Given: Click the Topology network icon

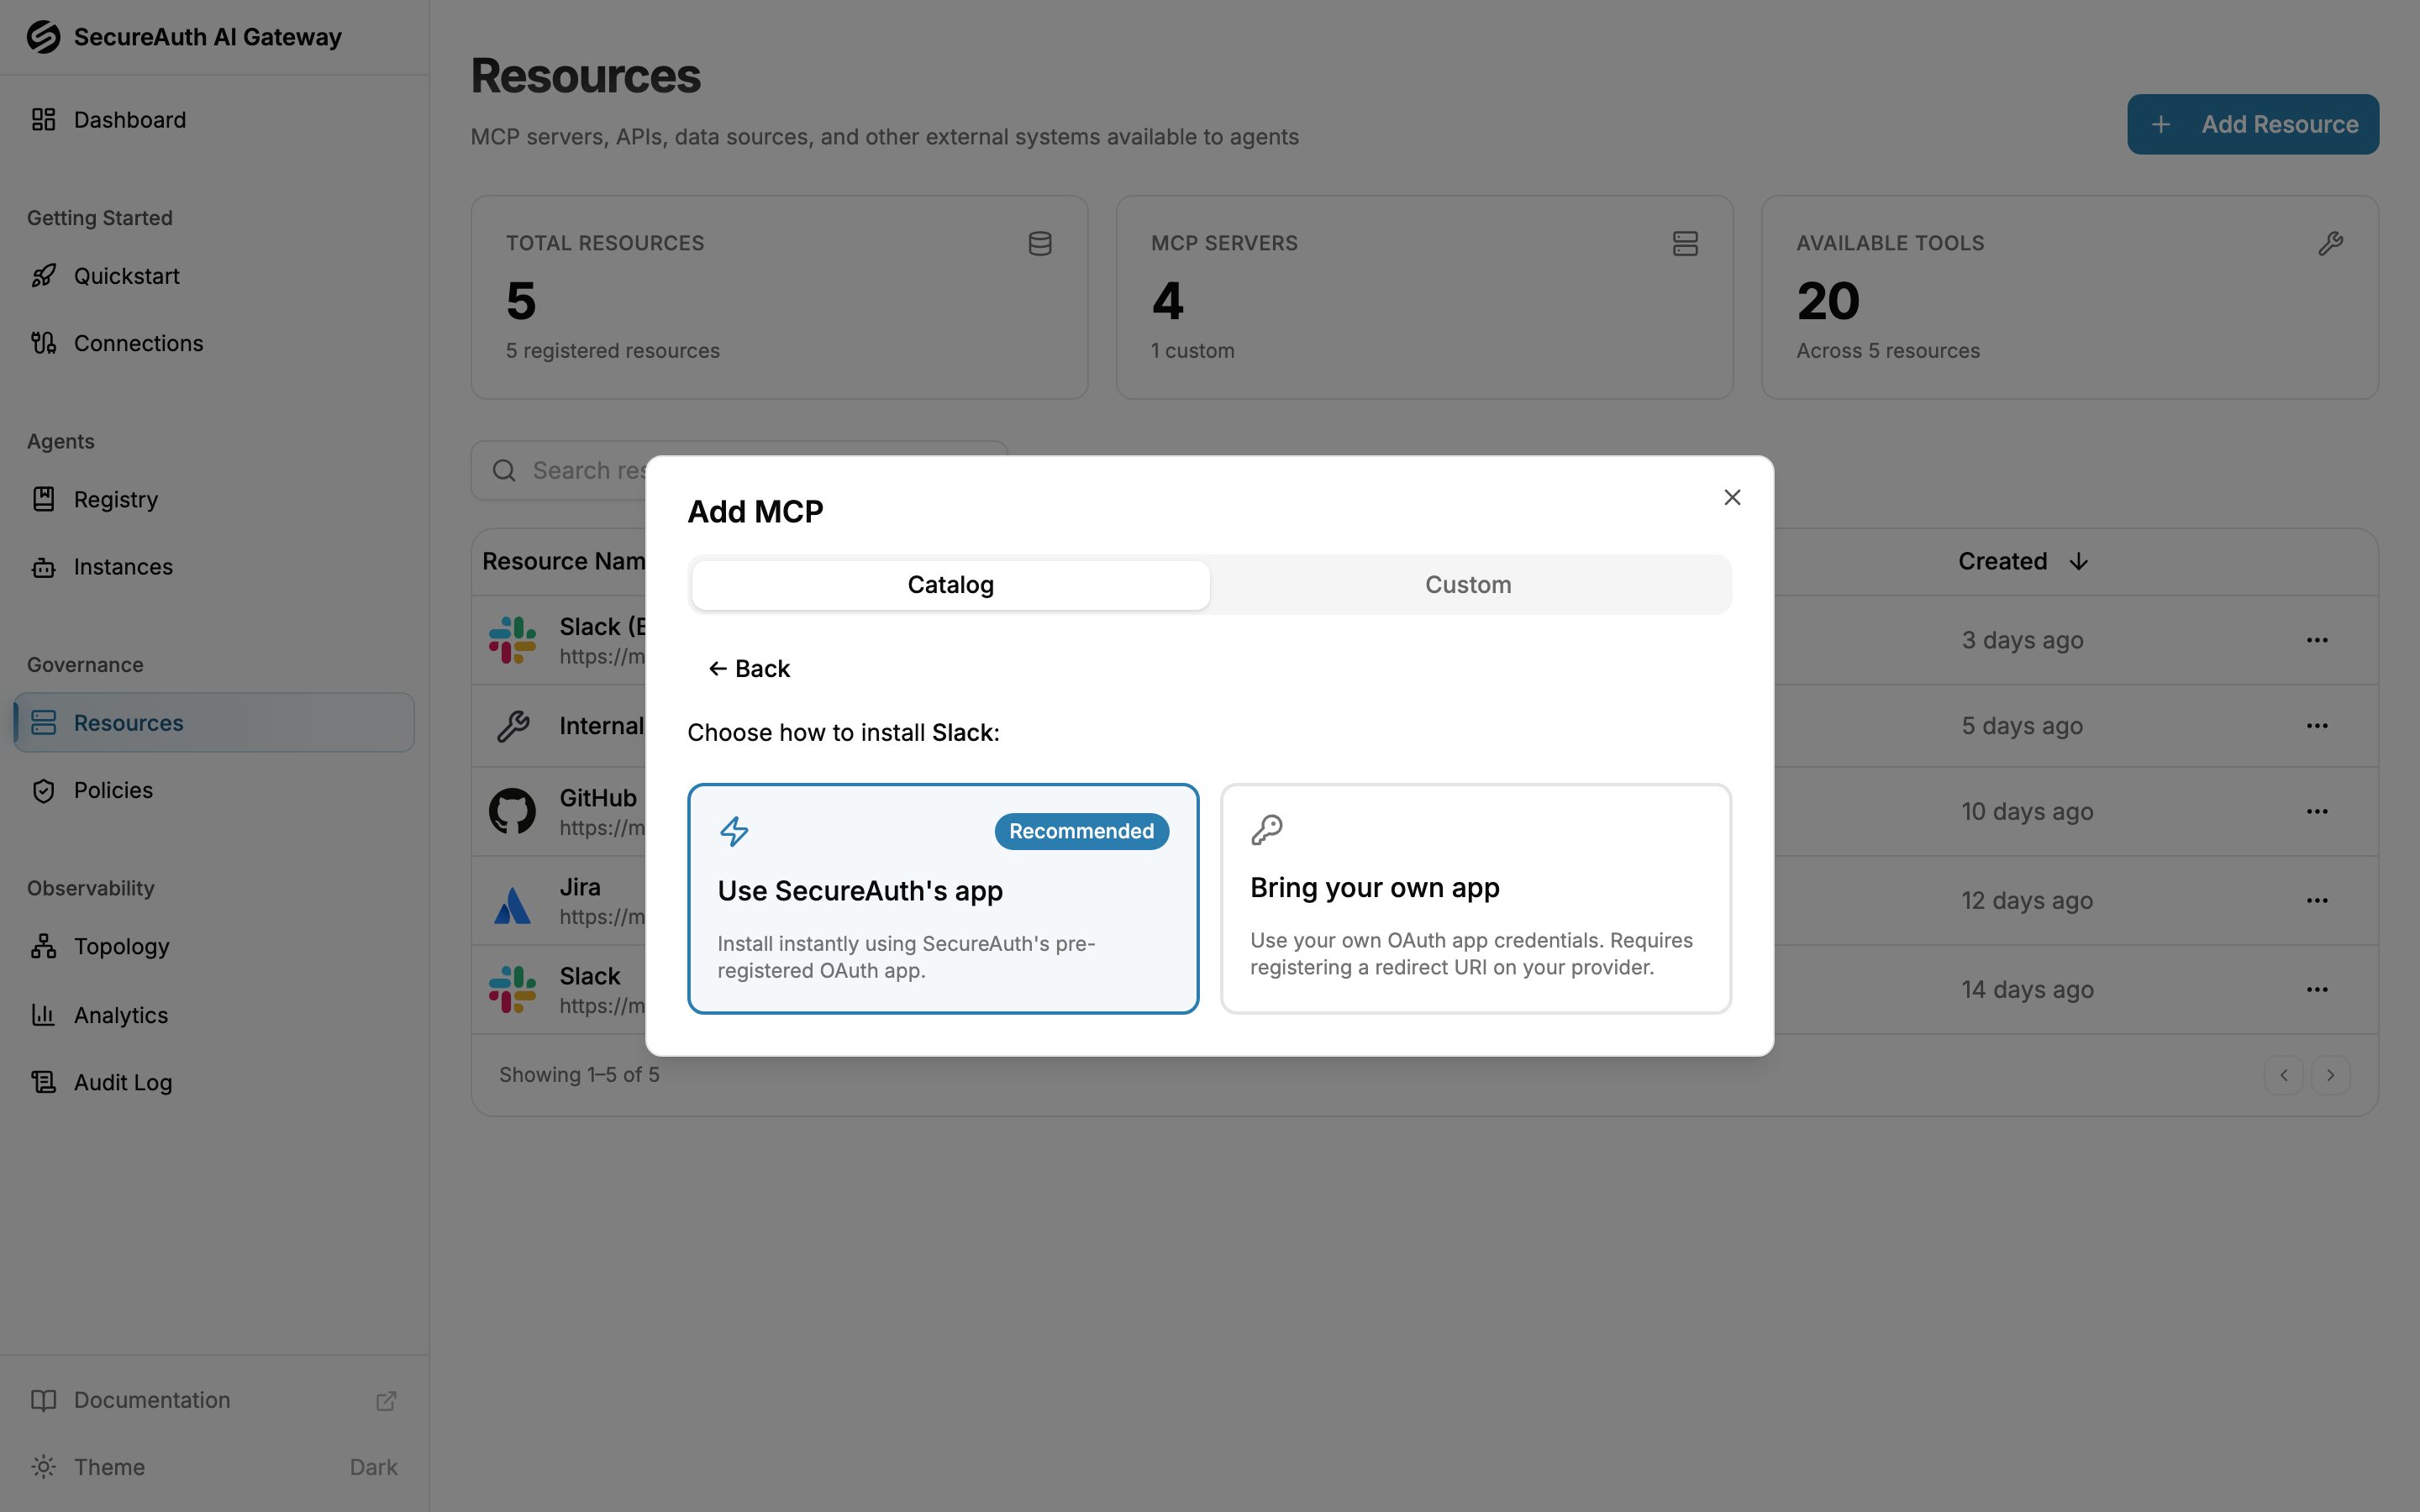Looking at the screenshot, I should coord(43,946).
